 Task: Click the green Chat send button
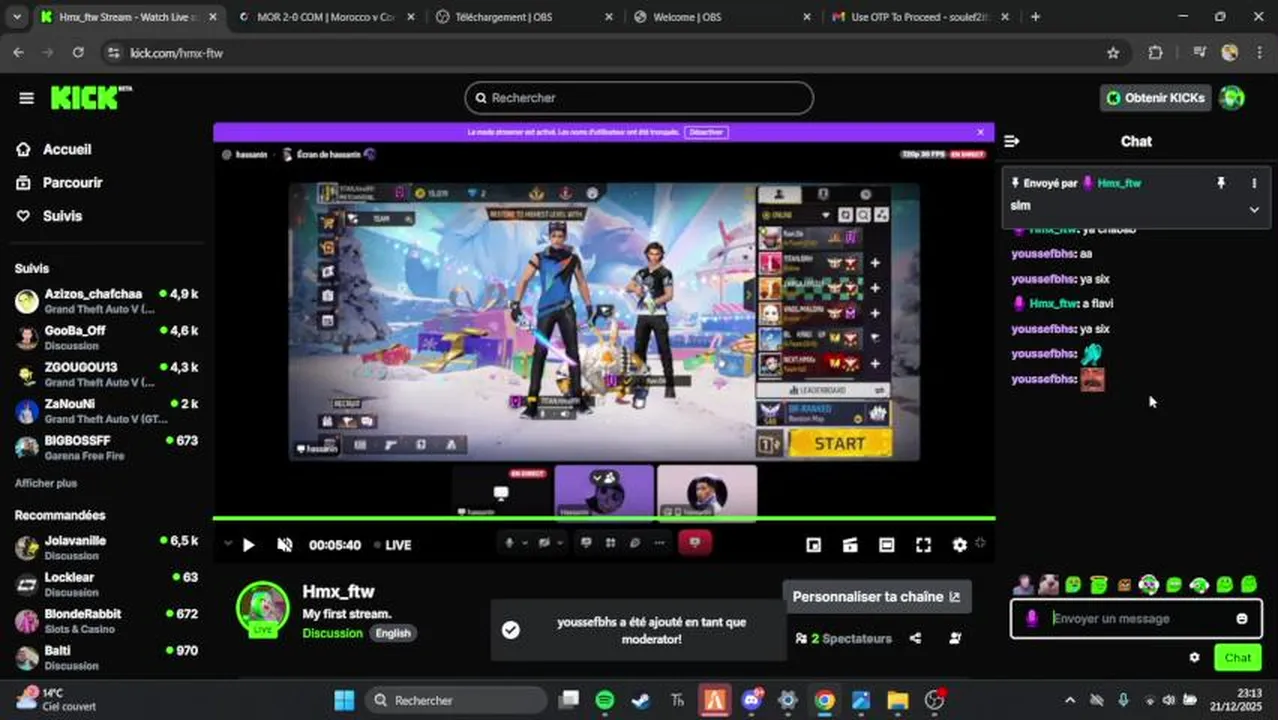(x=1237, y=657)
